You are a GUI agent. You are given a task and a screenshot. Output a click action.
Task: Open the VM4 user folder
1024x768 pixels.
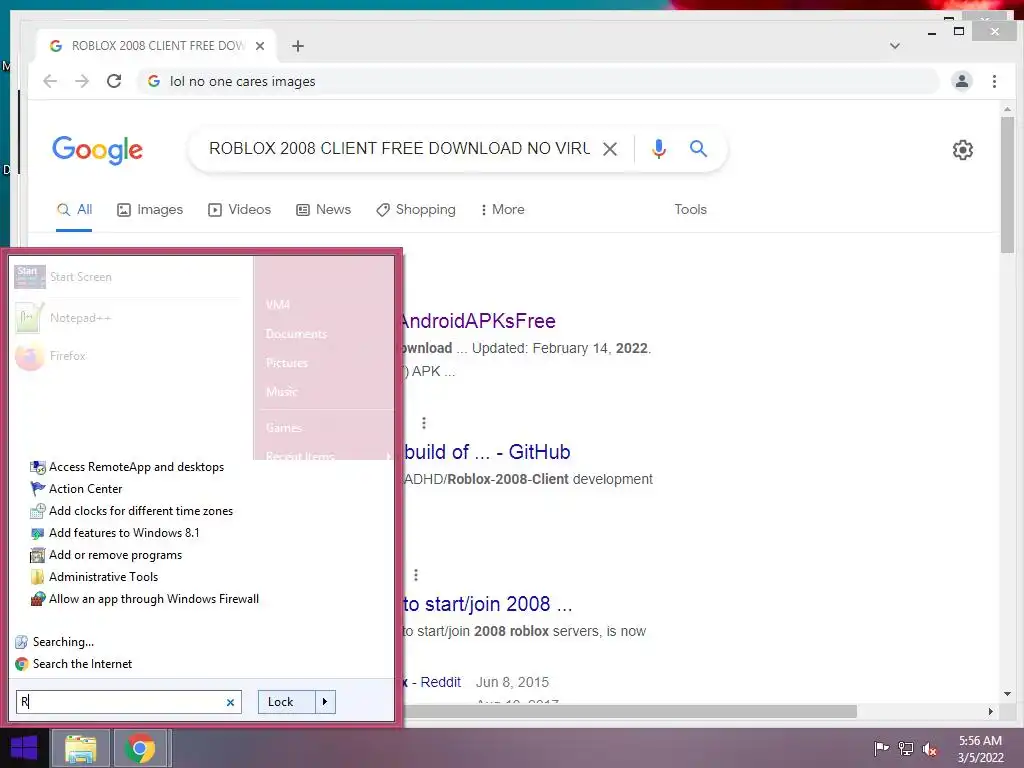pyautogui.click(x=278, y=305)
